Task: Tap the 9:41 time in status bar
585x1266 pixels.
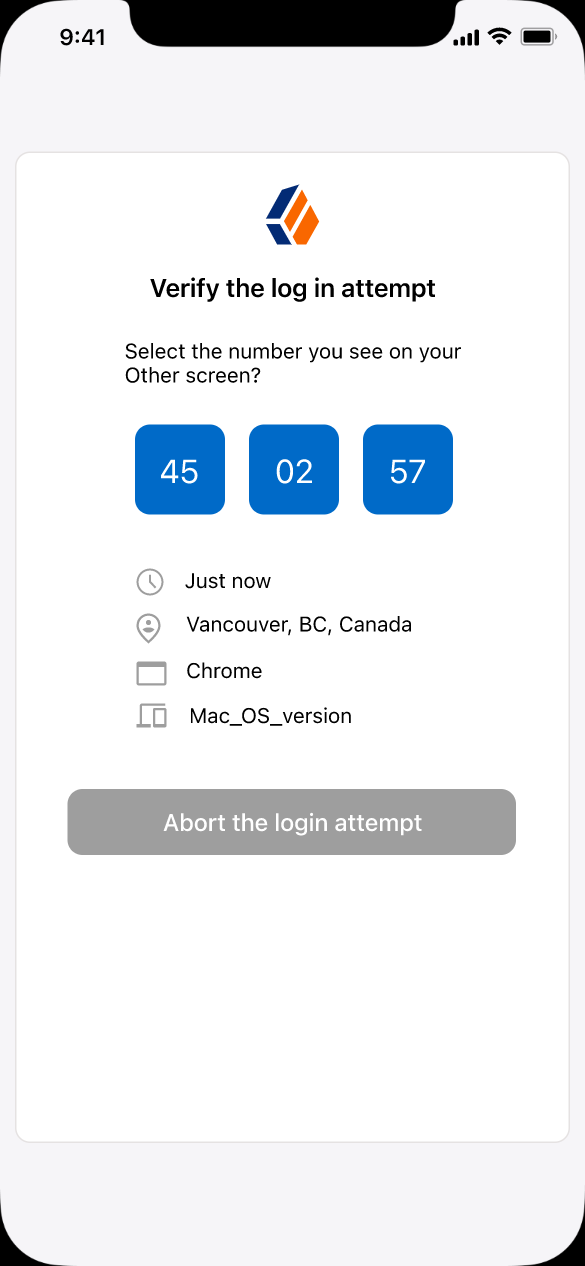Action: pyautogui.click(x=82, y=37)
